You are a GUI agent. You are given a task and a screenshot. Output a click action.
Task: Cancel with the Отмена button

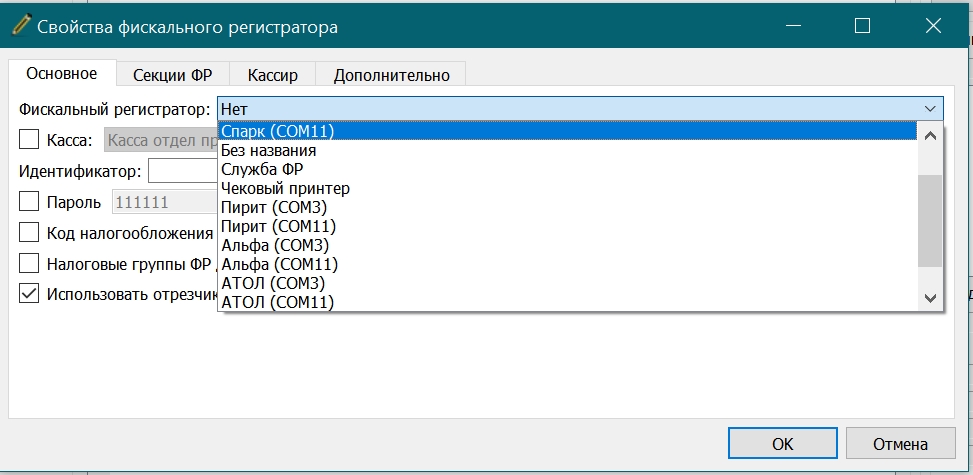900,444
